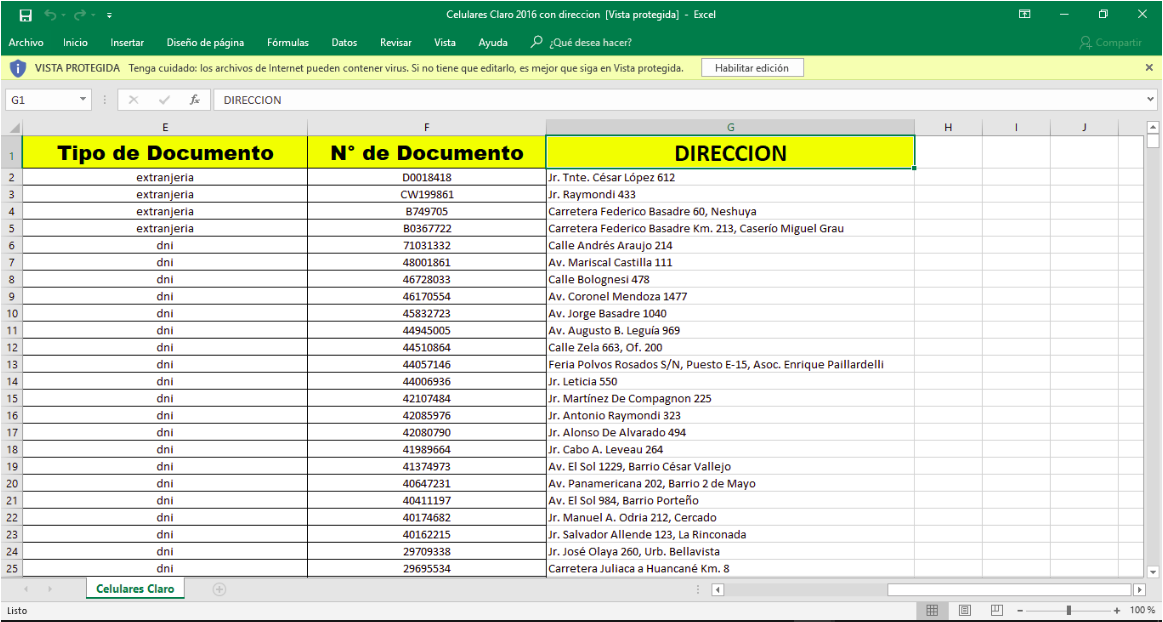This screenshot has width=1163, height=622.
Task: Open the Archivo menu
Action: coord(26,43)
